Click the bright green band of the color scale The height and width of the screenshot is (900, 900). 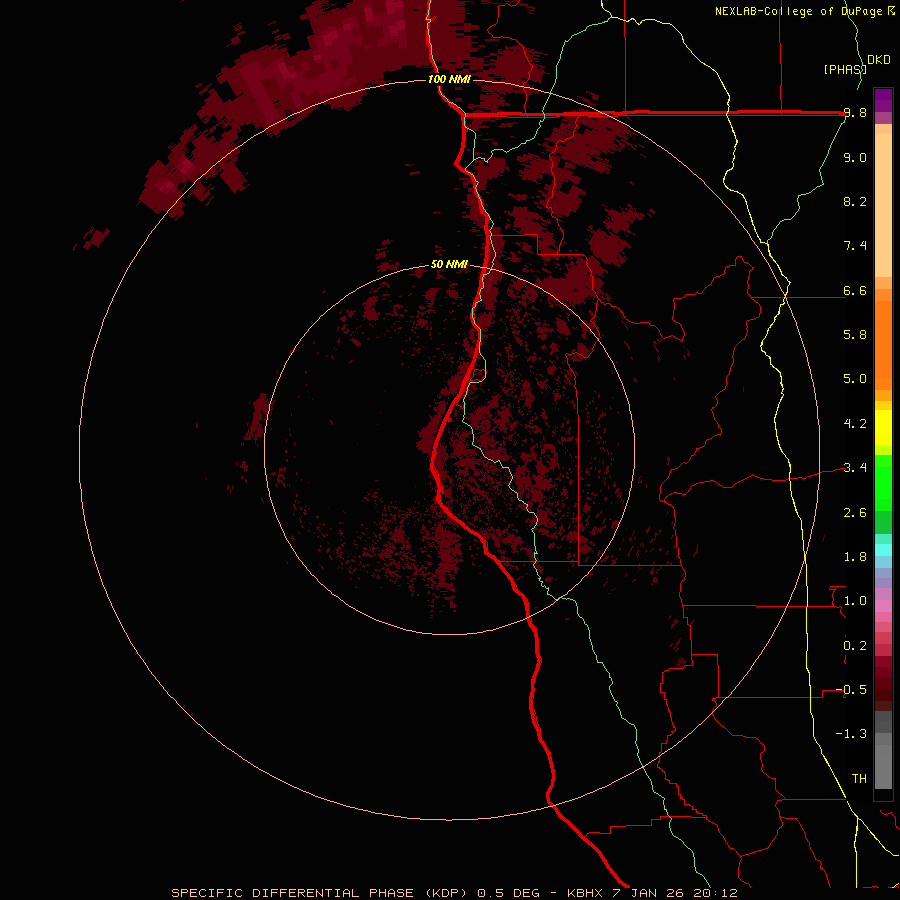coord(883,482)
